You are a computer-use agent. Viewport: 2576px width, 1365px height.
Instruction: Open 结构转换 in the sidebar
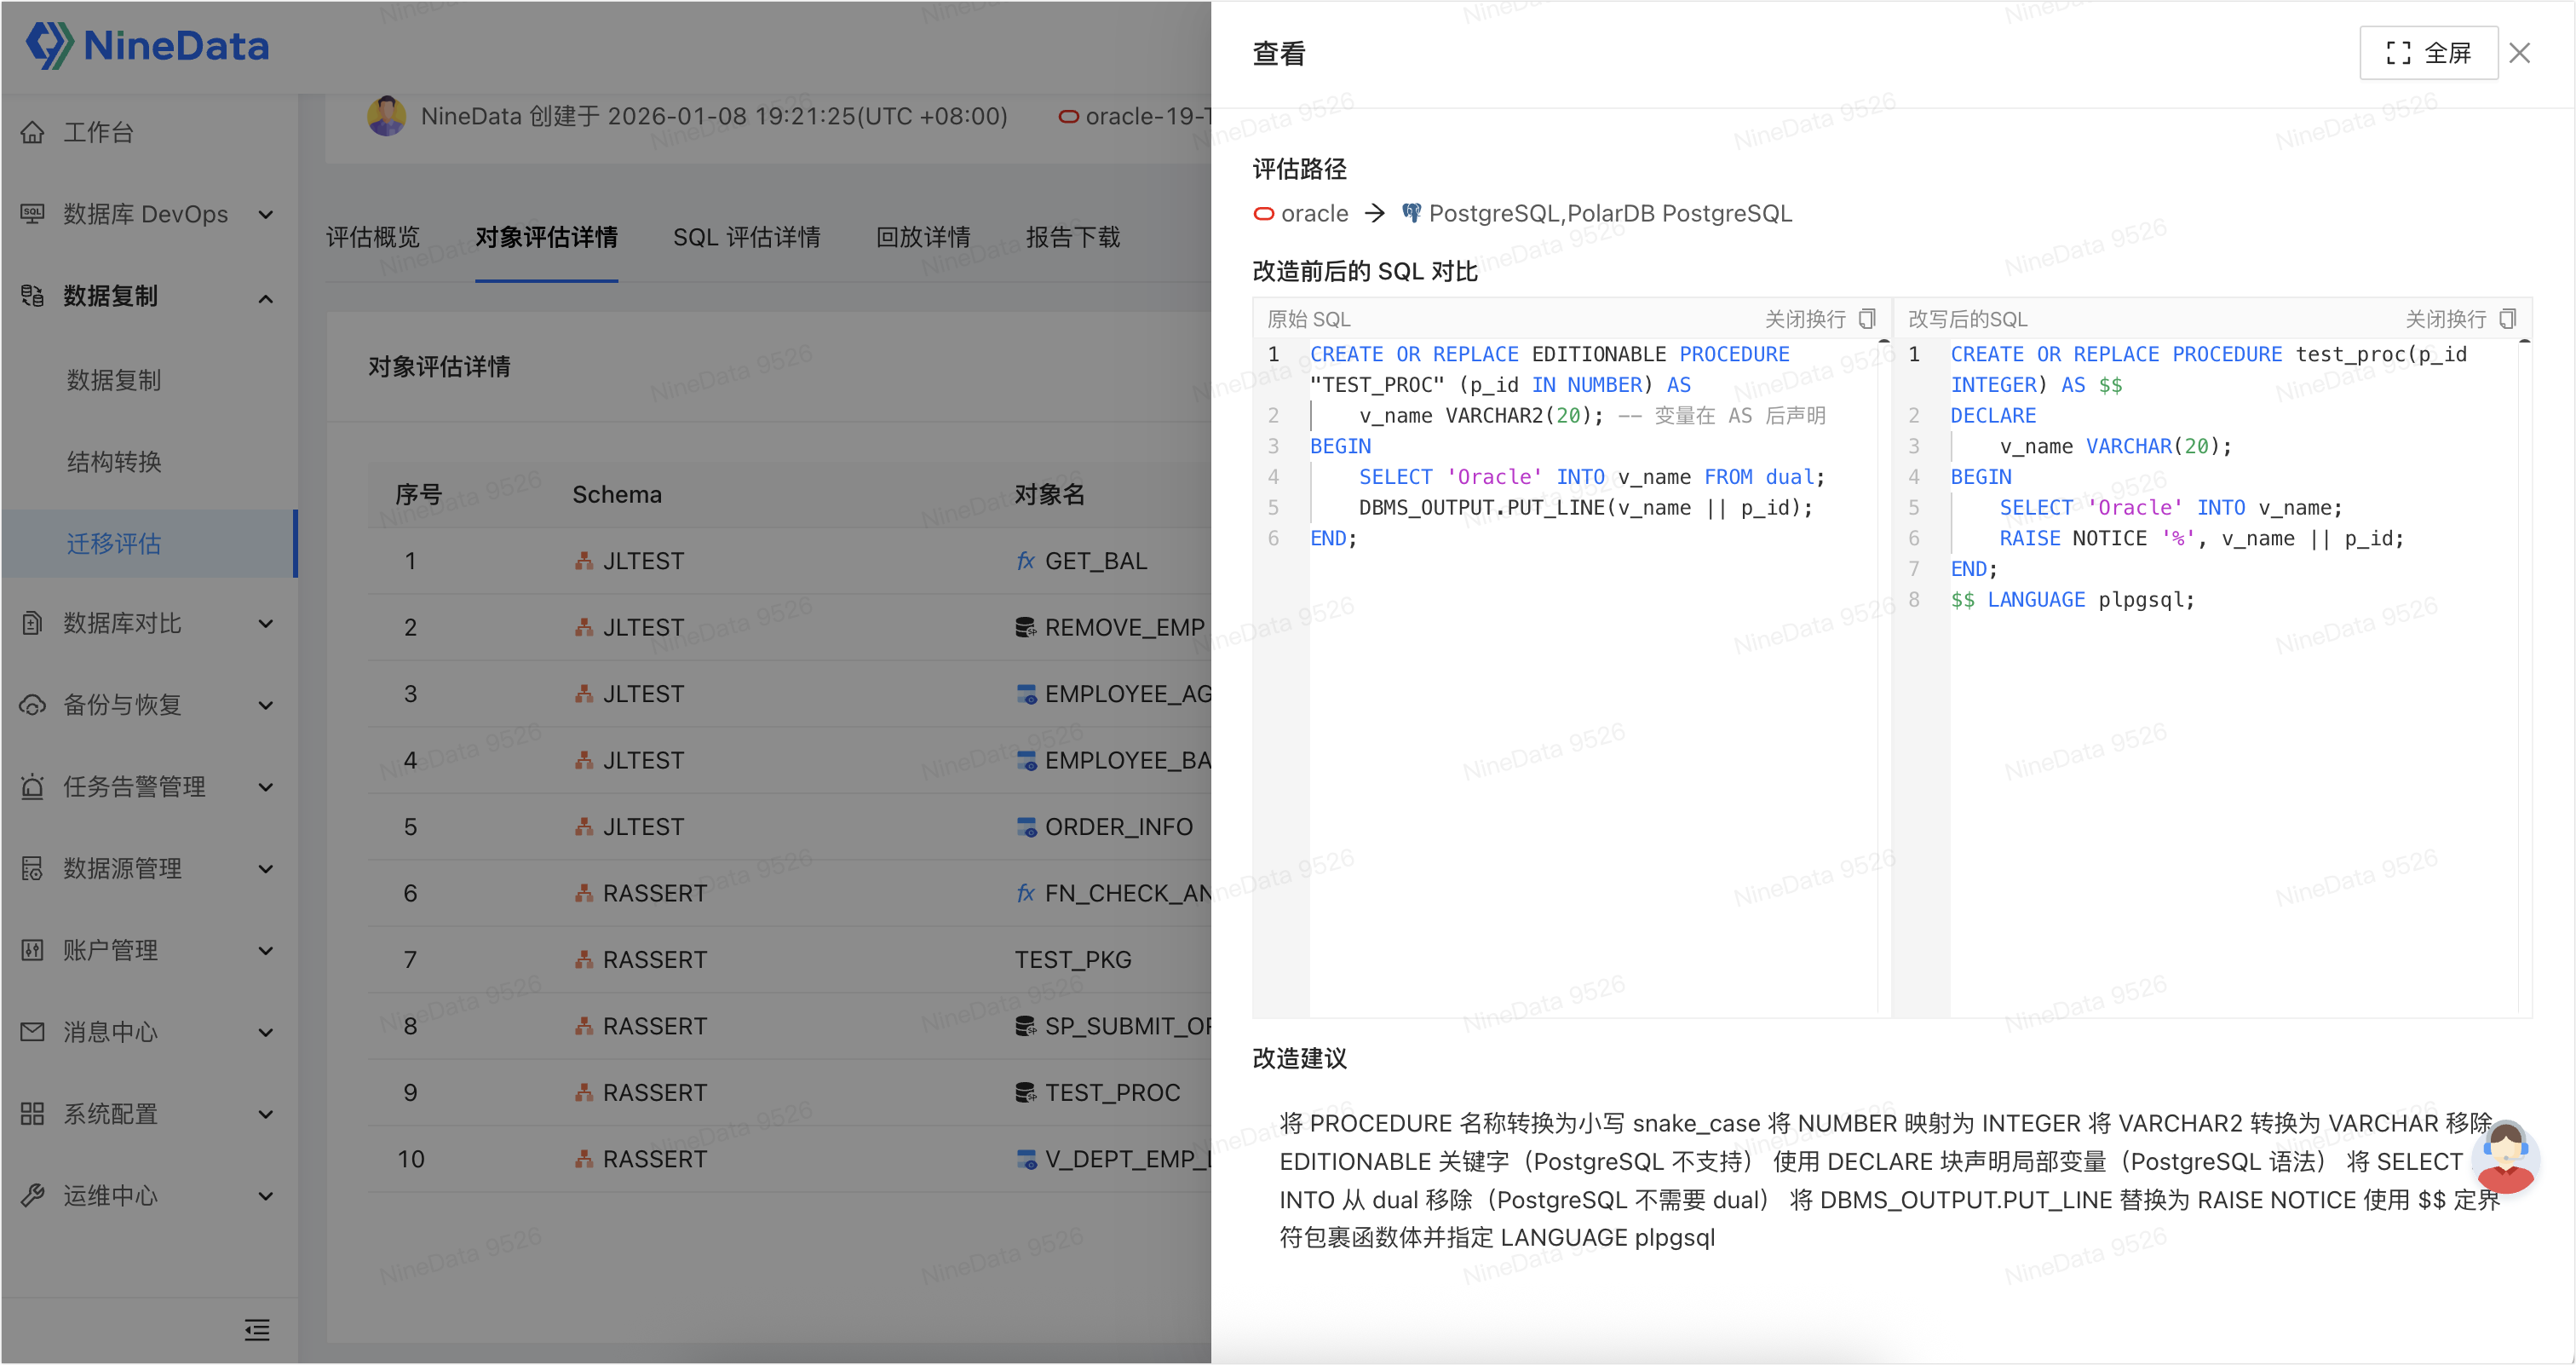coord(114,461)
